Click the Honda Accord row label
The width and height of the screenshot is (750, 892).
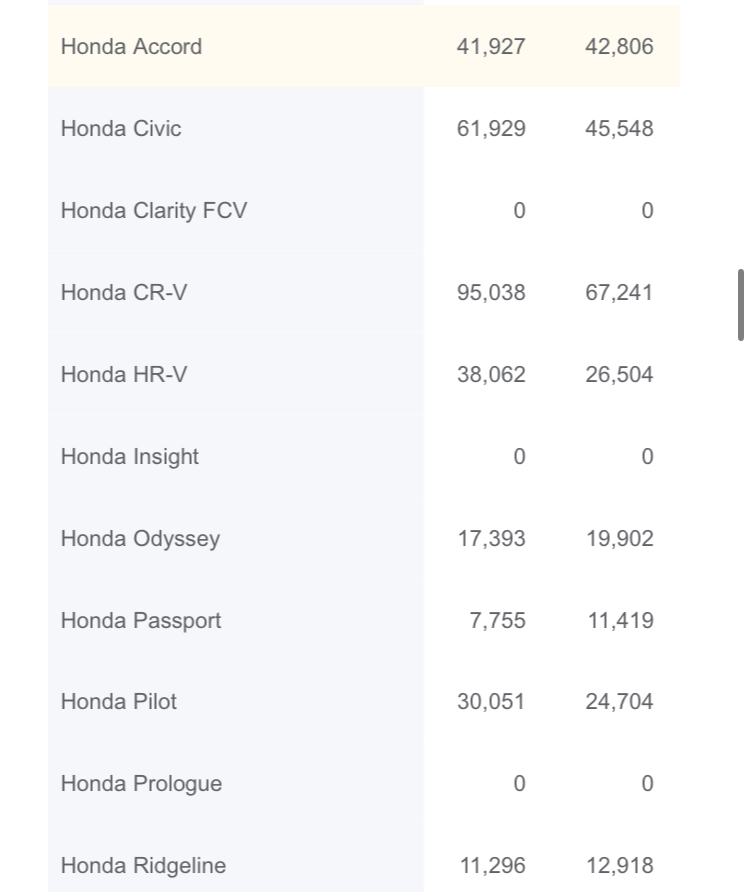[x=131, y=47]
